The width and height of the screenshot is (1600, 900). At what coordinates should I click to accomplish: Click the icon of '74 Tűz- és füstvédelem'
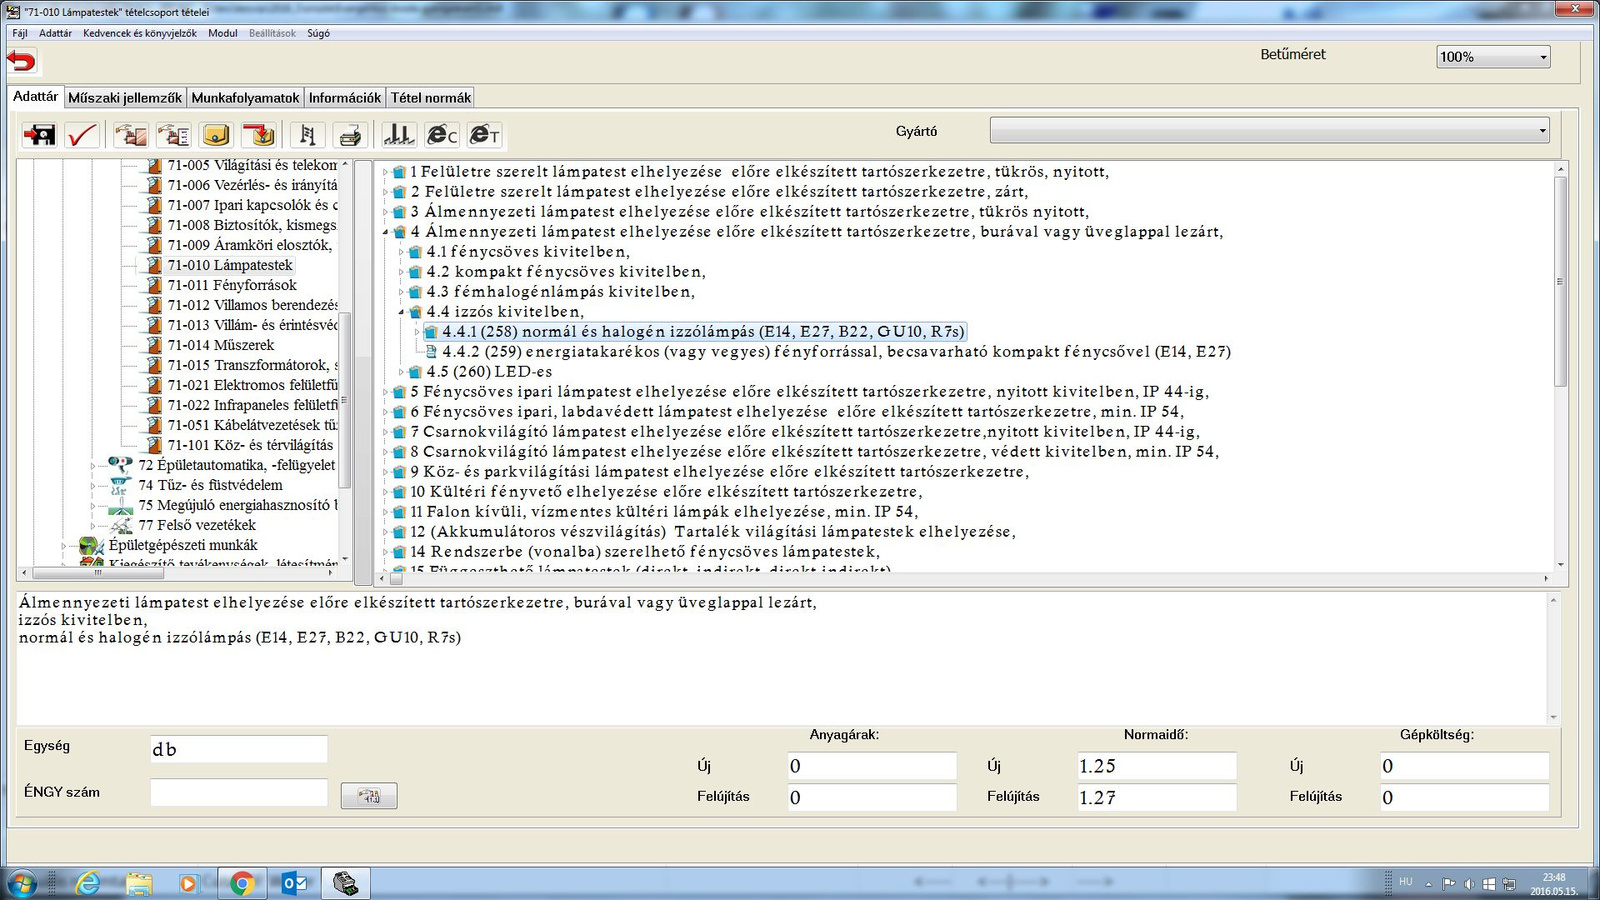pyautogui.click(x=120, y=485)
